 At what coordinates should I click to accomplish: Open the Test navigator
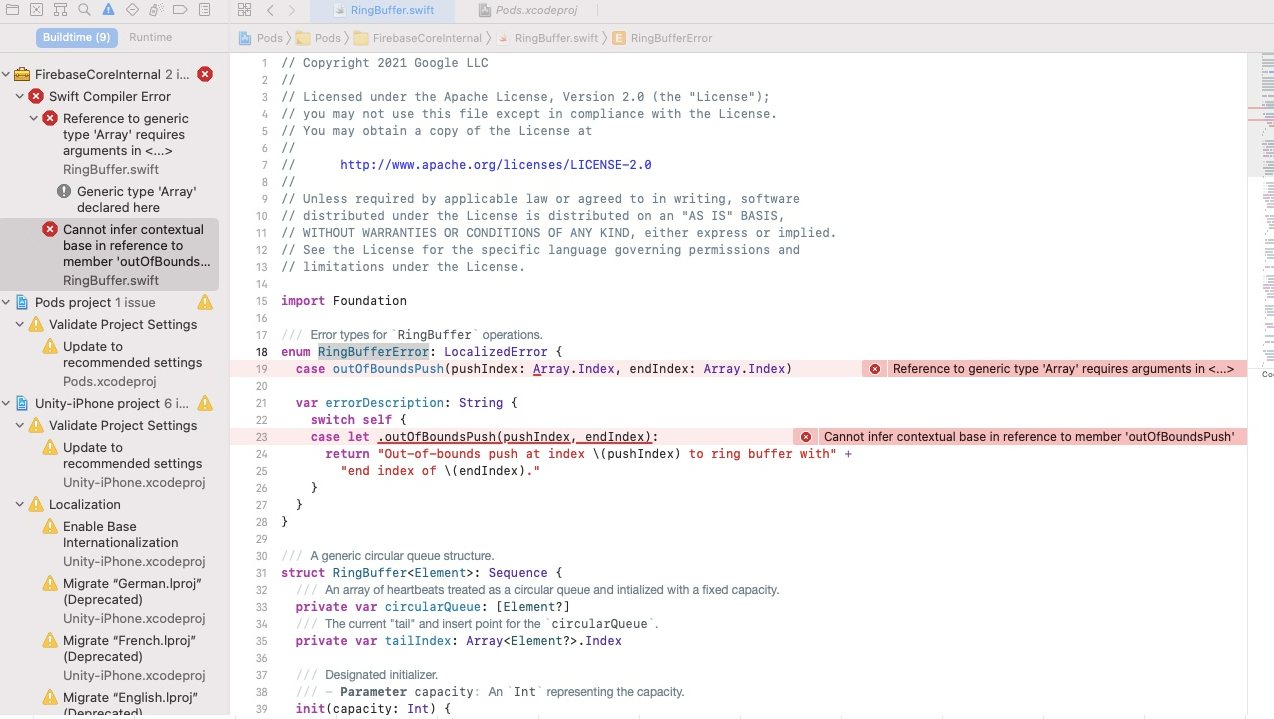tap(131, 9)
